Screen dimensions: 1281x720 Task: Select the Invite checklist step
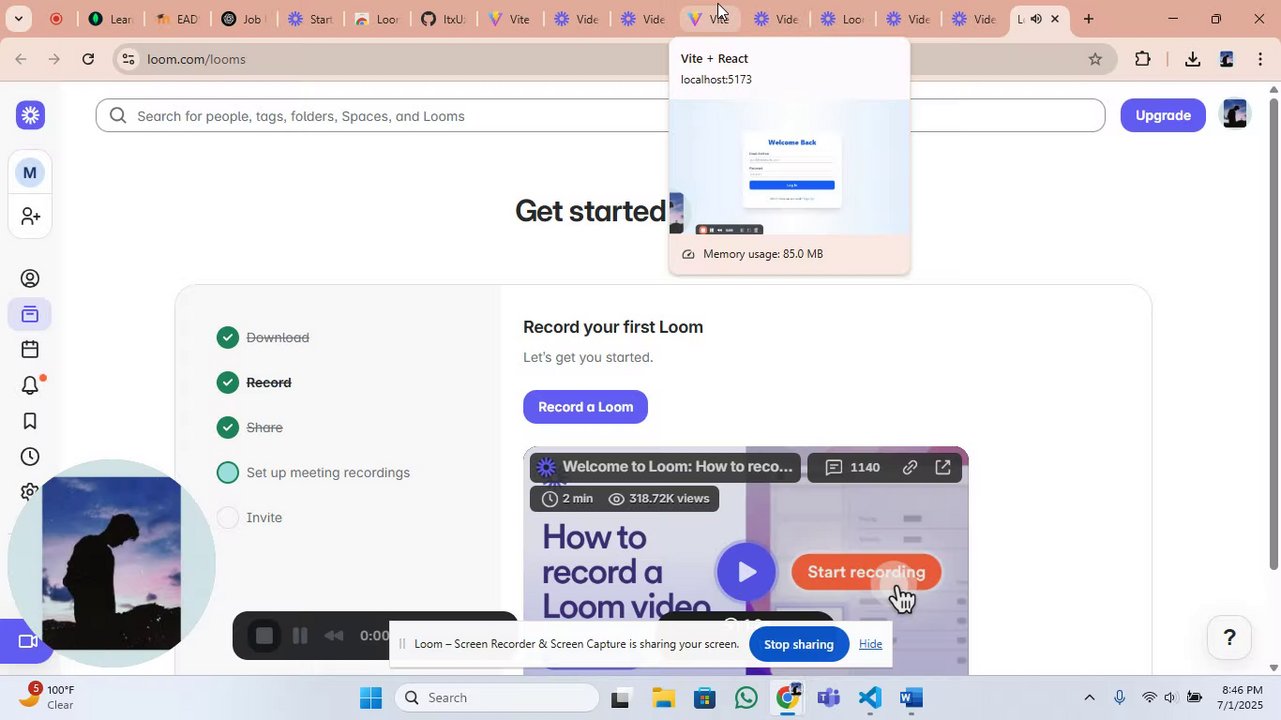coord(249,517)
